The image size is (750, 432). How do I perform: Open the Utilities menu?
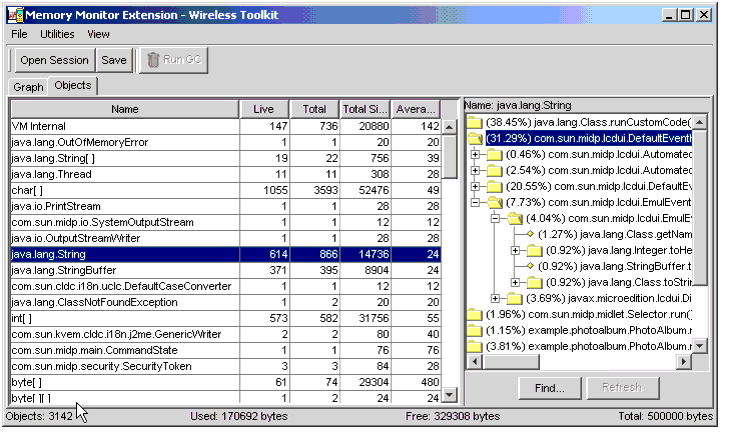pyautogui.click(x=57, y=34)
